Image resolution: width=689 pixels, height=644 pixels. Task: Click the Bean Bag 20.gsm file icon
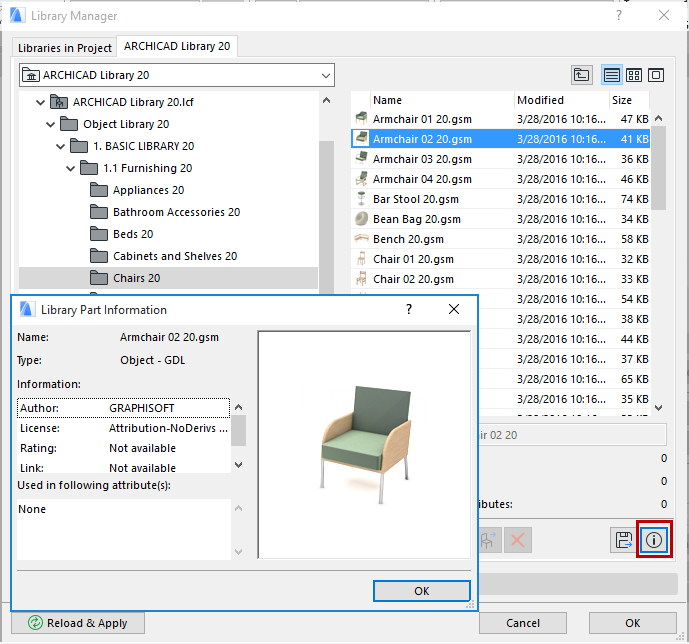point(361,219)
